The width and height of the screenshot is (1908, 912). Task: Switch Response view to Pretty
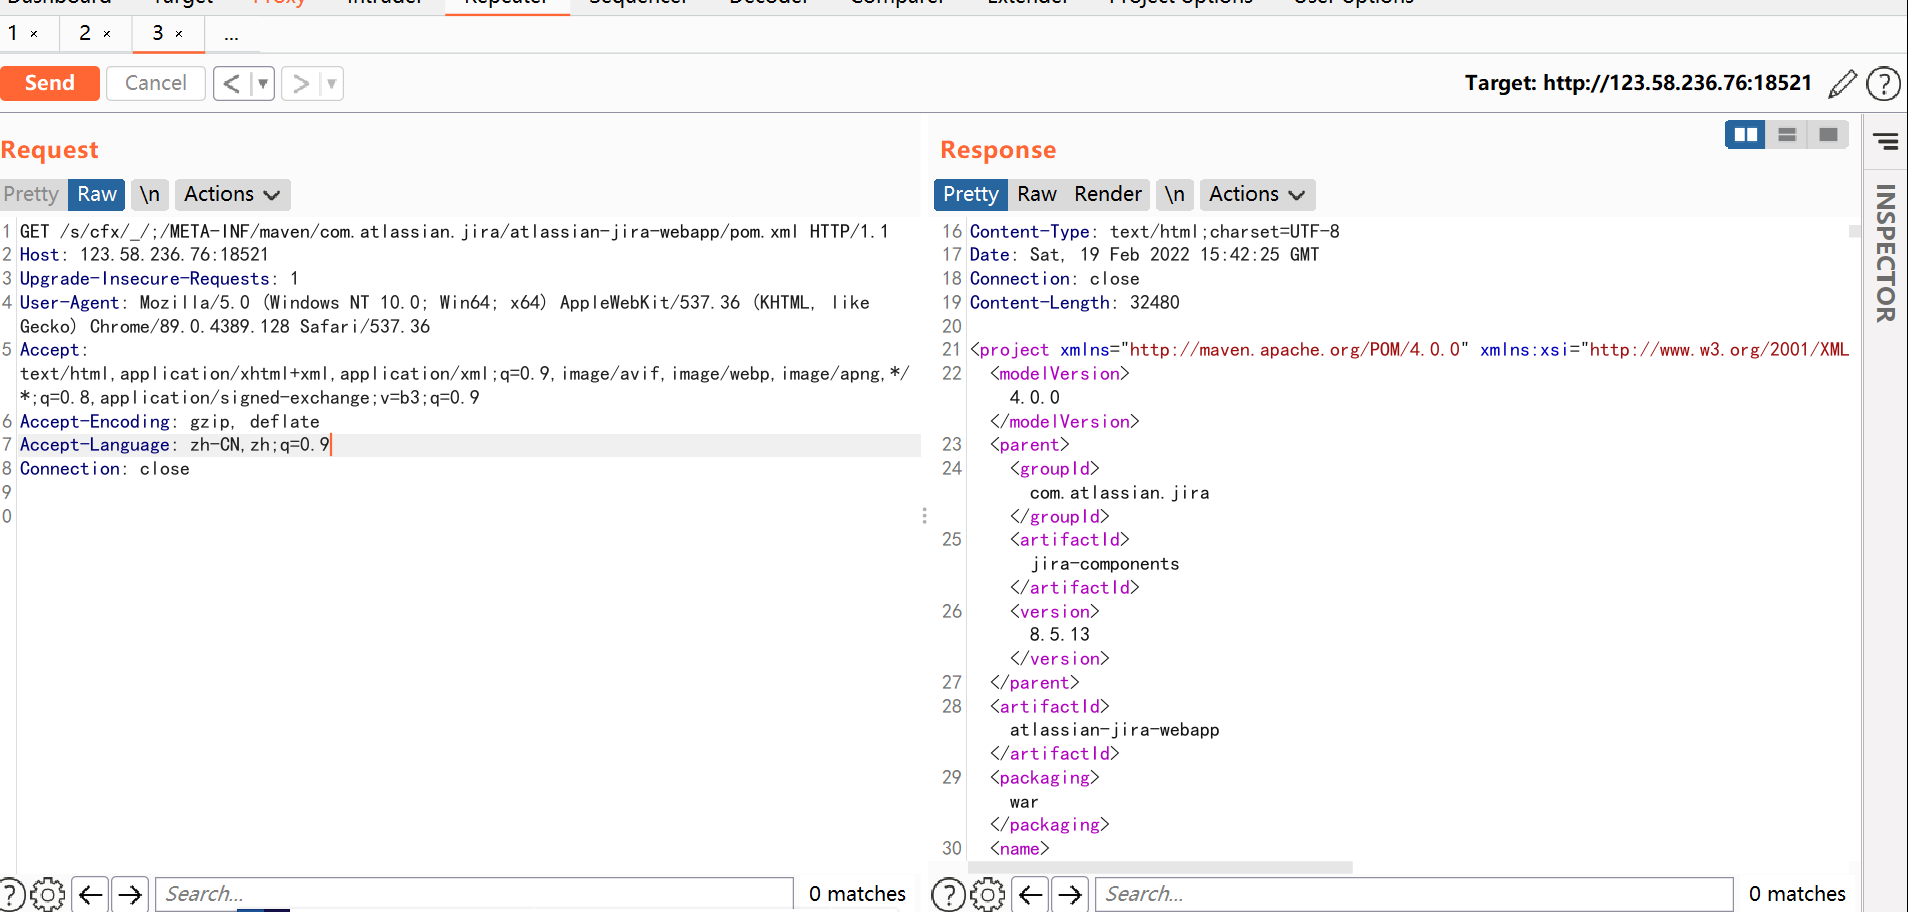tap(971, 194)
